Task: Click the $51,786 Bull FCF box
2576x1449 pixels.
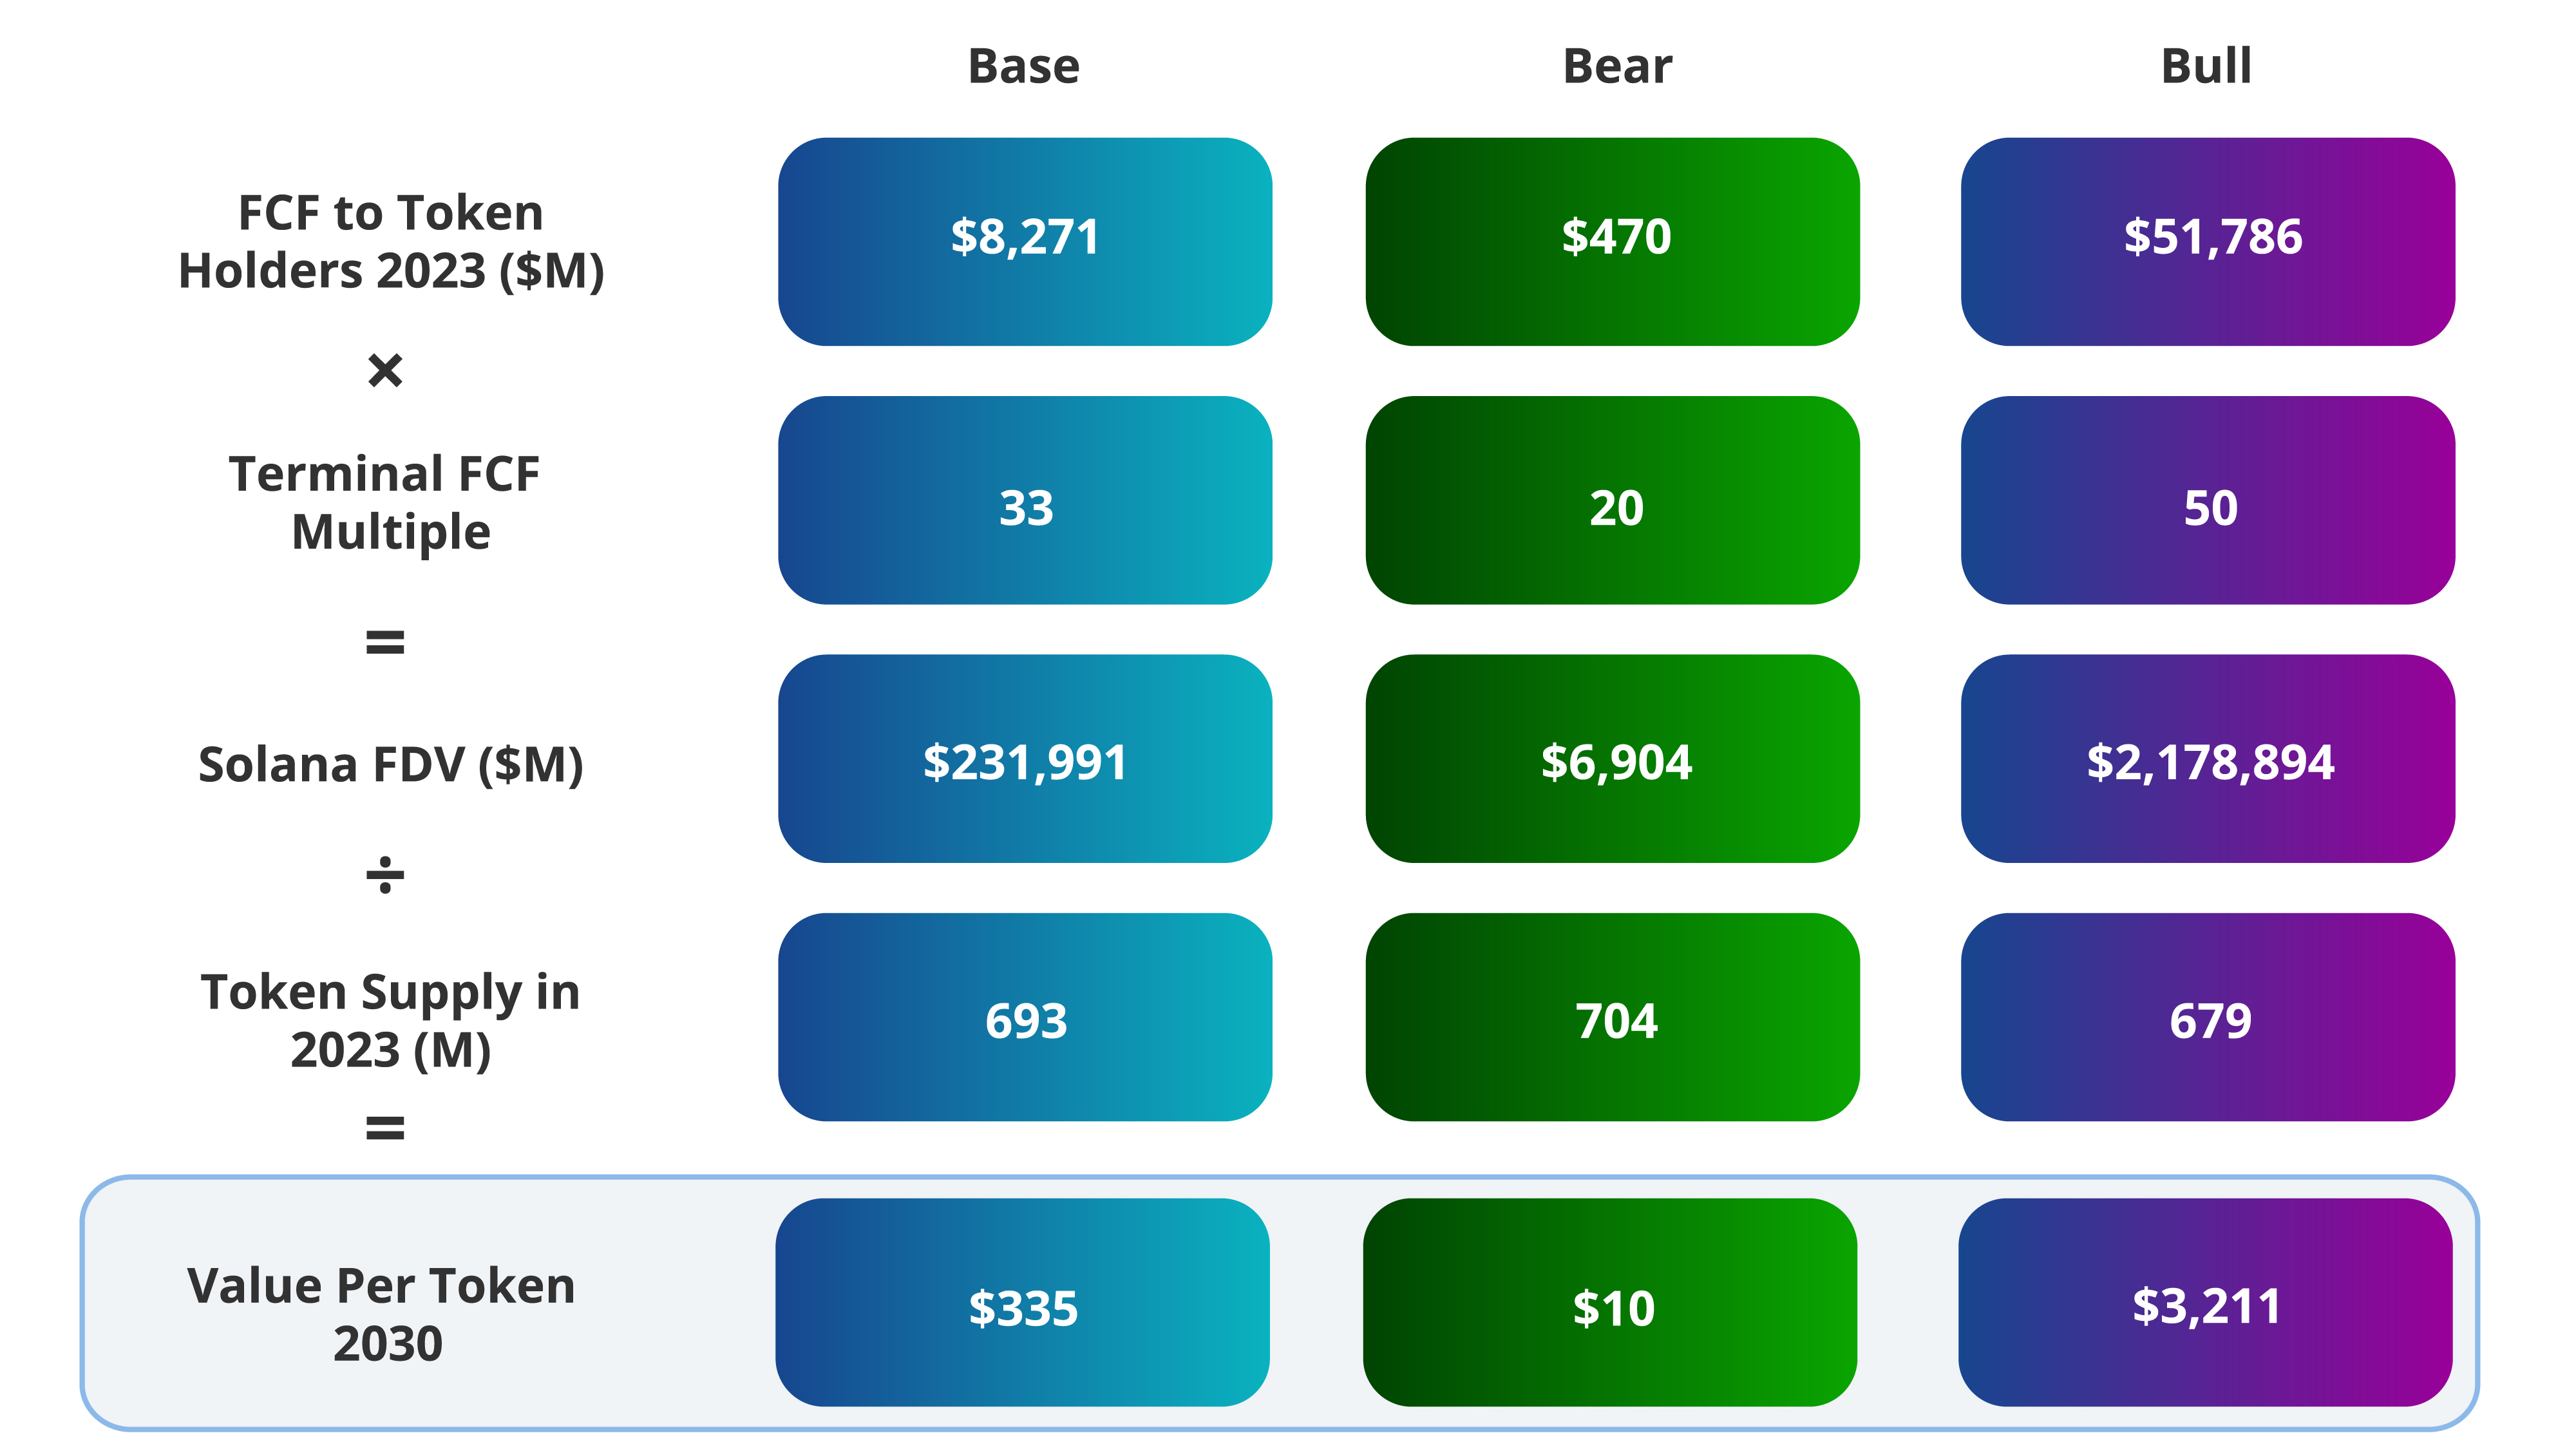Action: 2207,241
